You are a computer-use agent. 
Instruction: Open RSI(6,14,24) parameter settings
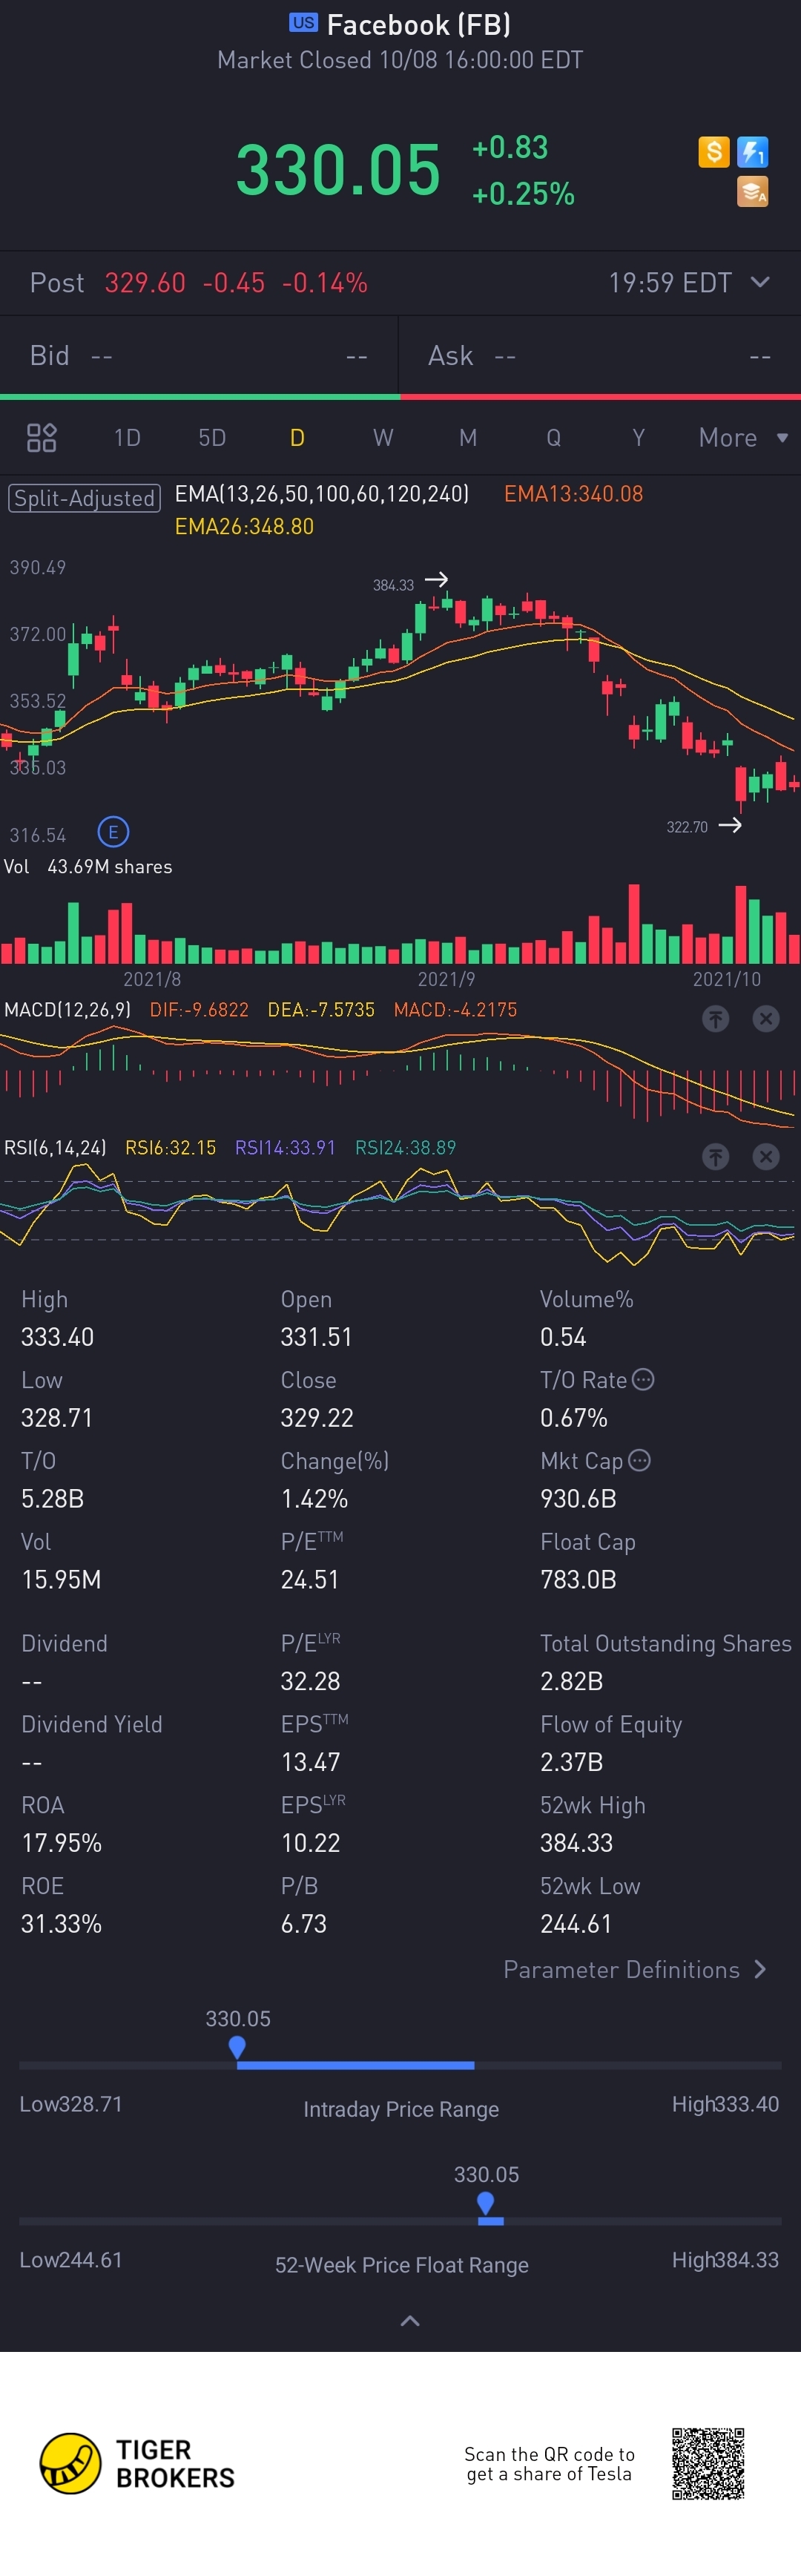click(56, 1148)
